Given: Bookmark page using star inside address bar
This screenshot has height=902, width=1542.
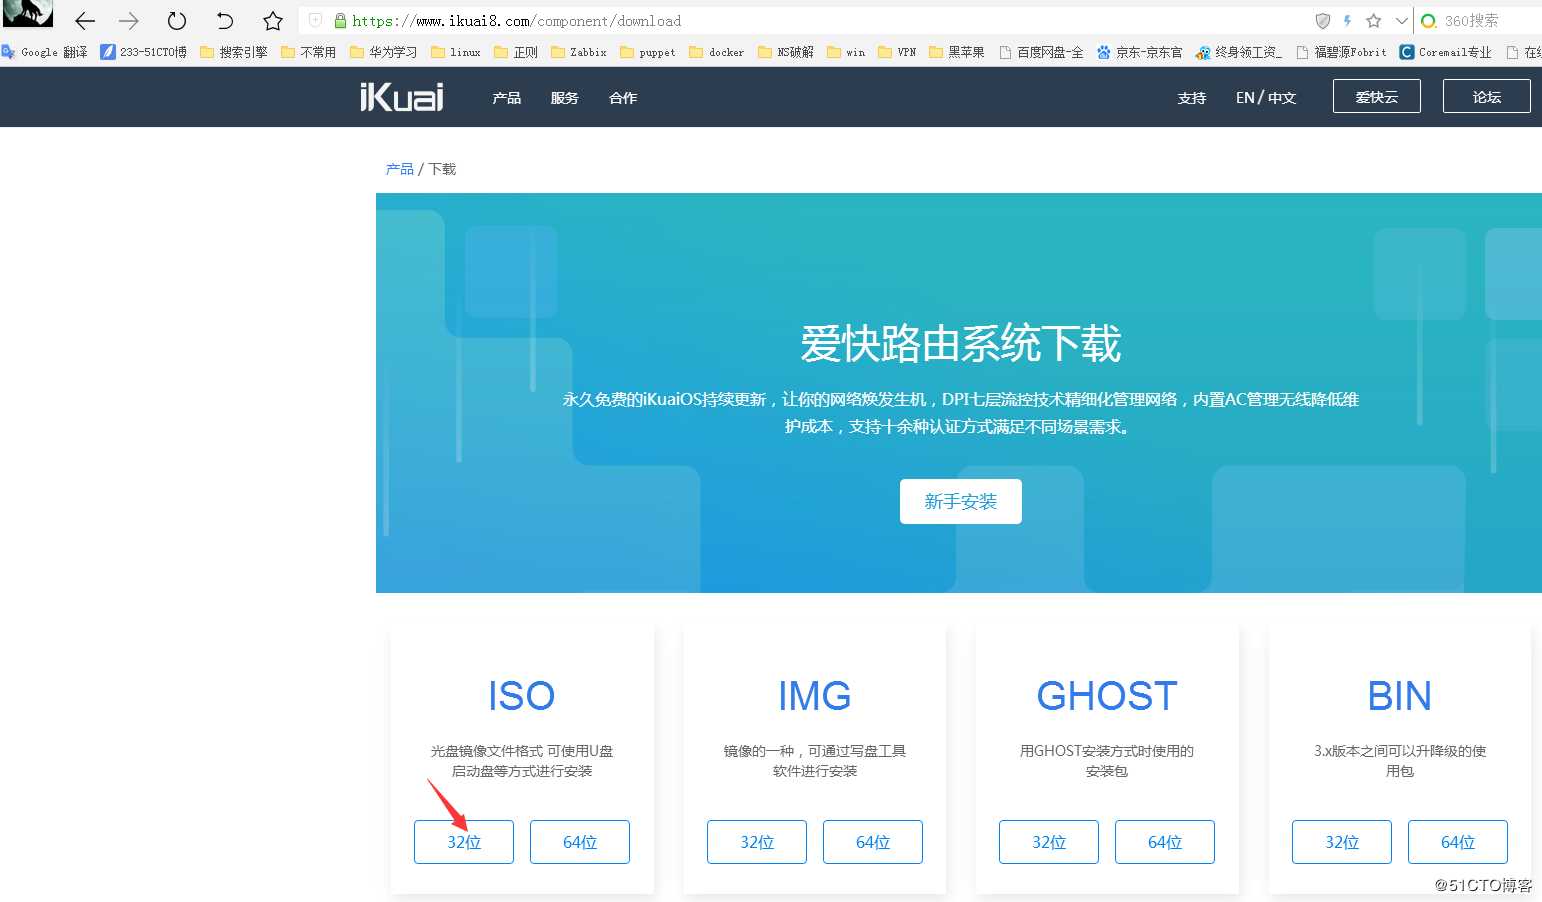Looking at the screenshot, I should 1374,21.
